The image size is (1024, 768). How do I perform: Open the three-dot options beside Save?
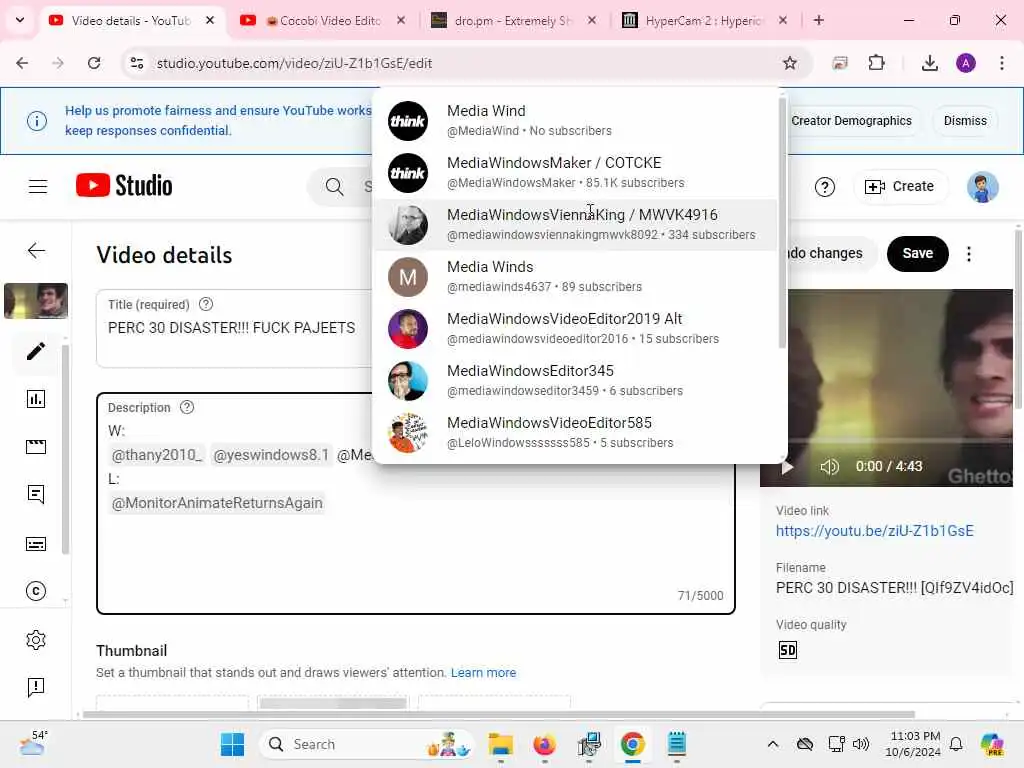969,254
